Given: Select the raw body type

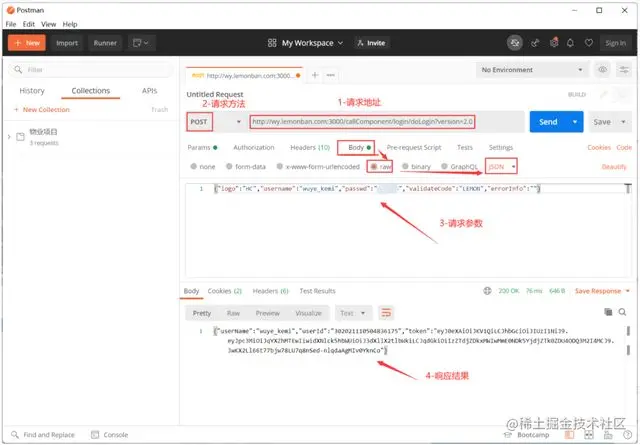Looking at the screenshot, I should [x=380, y=167].
